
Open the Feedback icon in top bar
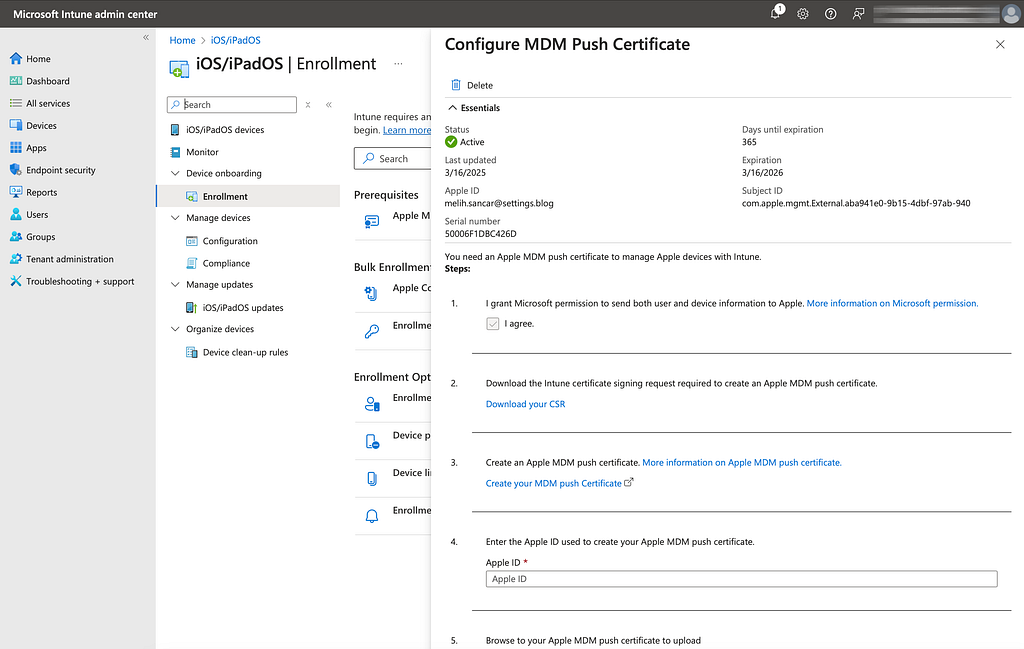858,14
